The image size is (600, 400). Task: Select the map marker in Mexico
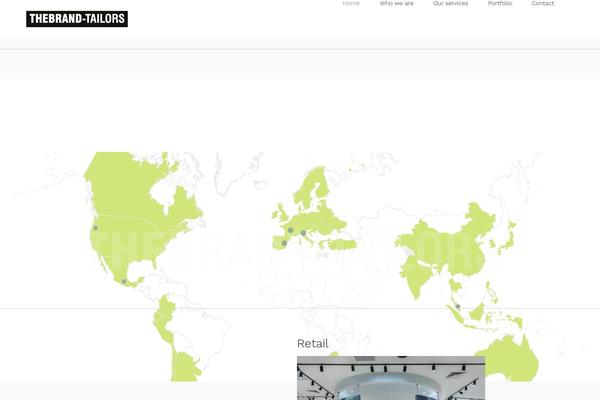(x=124, y=281)
